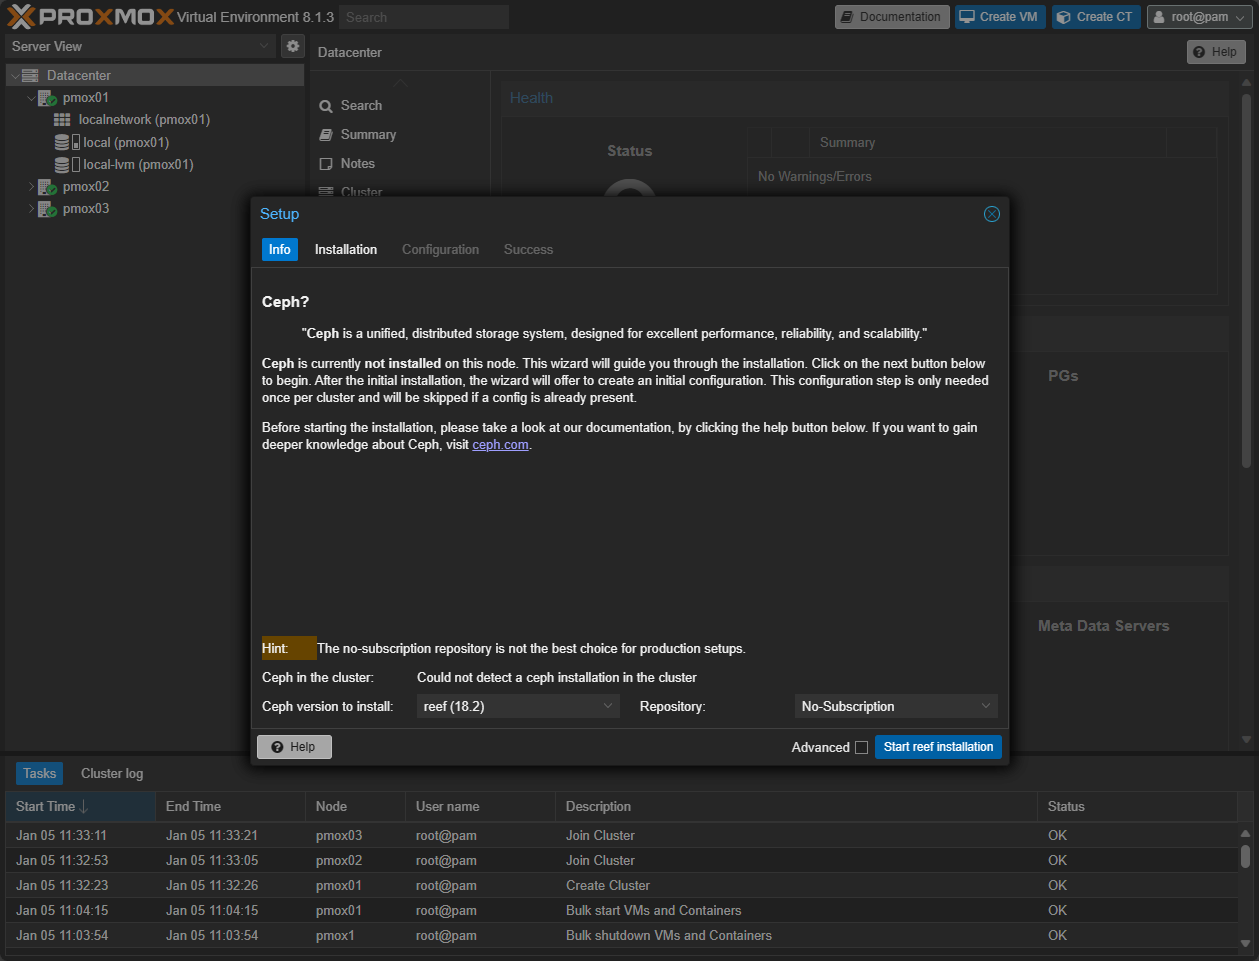Click the top Search input field

(x=424, y=17)
